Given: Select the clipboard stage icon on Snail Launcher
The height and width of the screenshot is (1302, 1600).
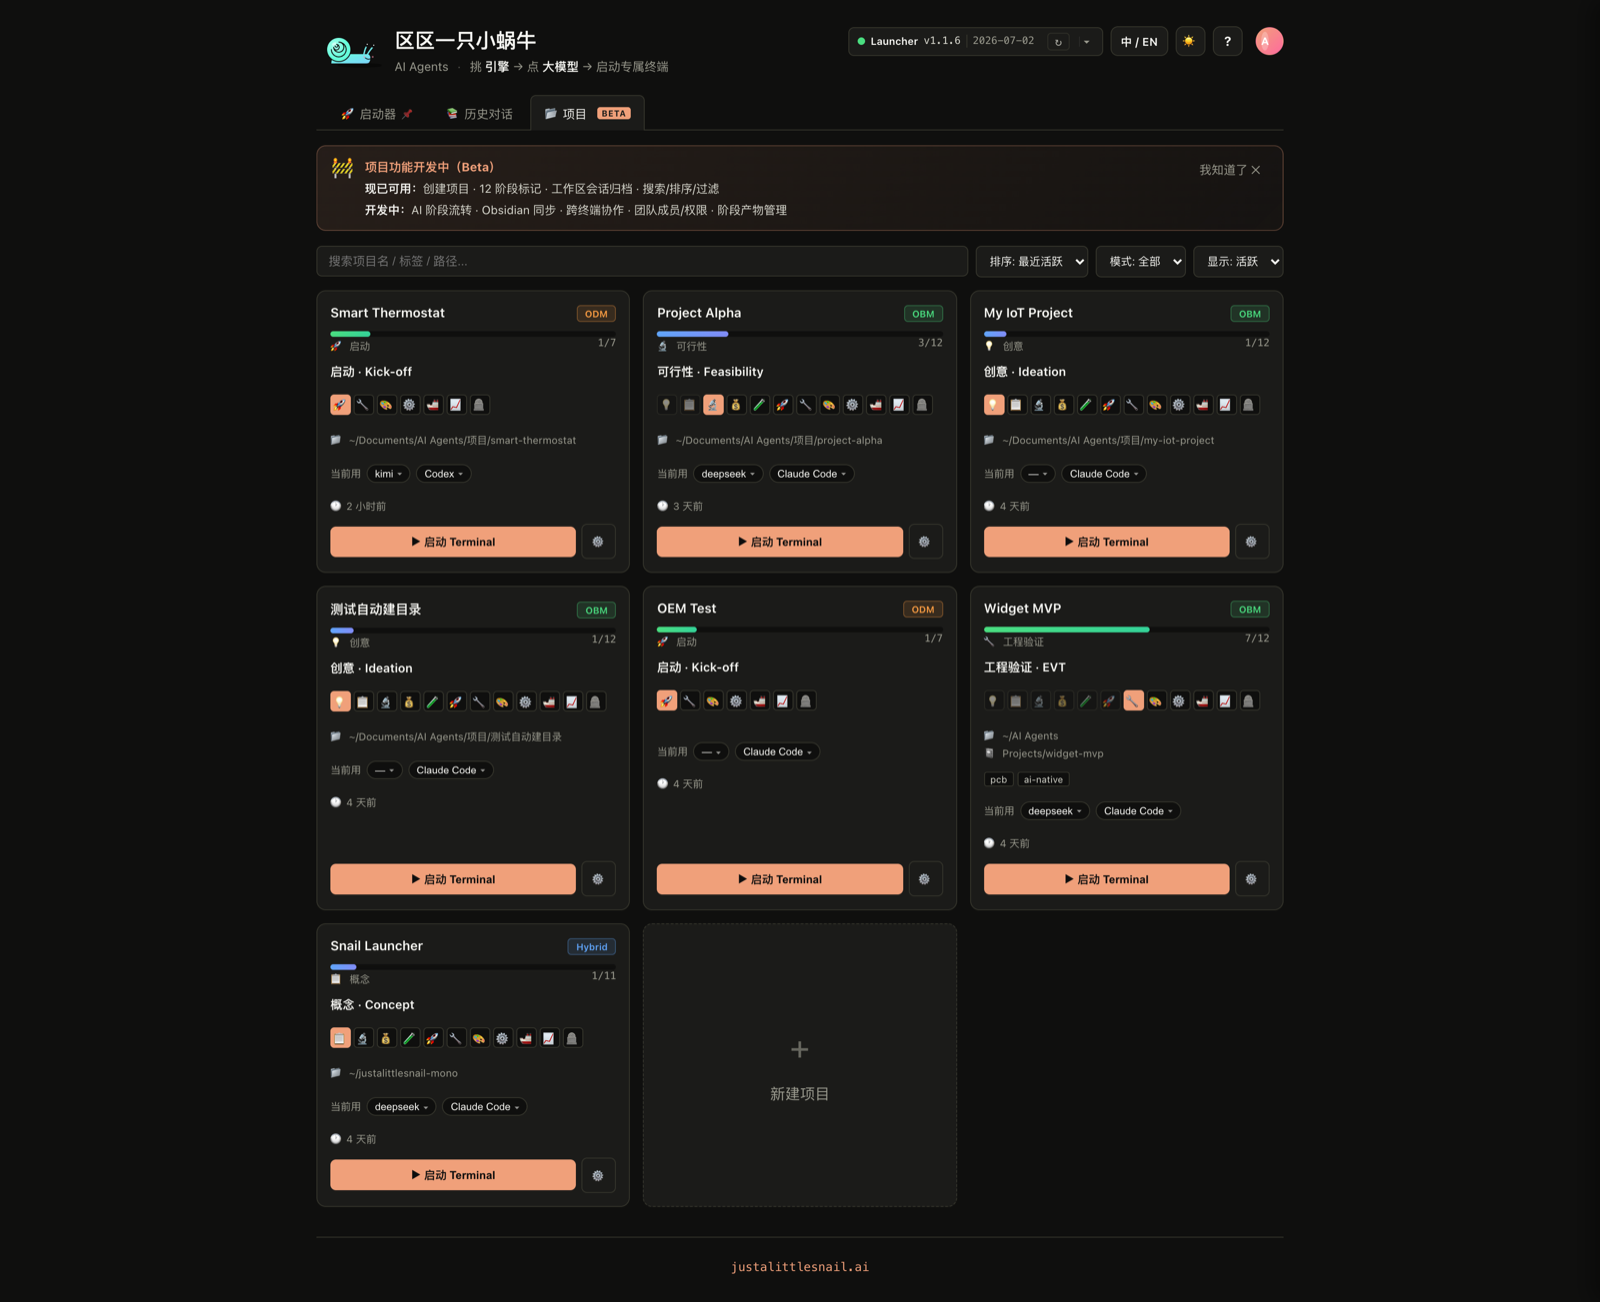Looking at the screenshot, I should click(340, 1038).
